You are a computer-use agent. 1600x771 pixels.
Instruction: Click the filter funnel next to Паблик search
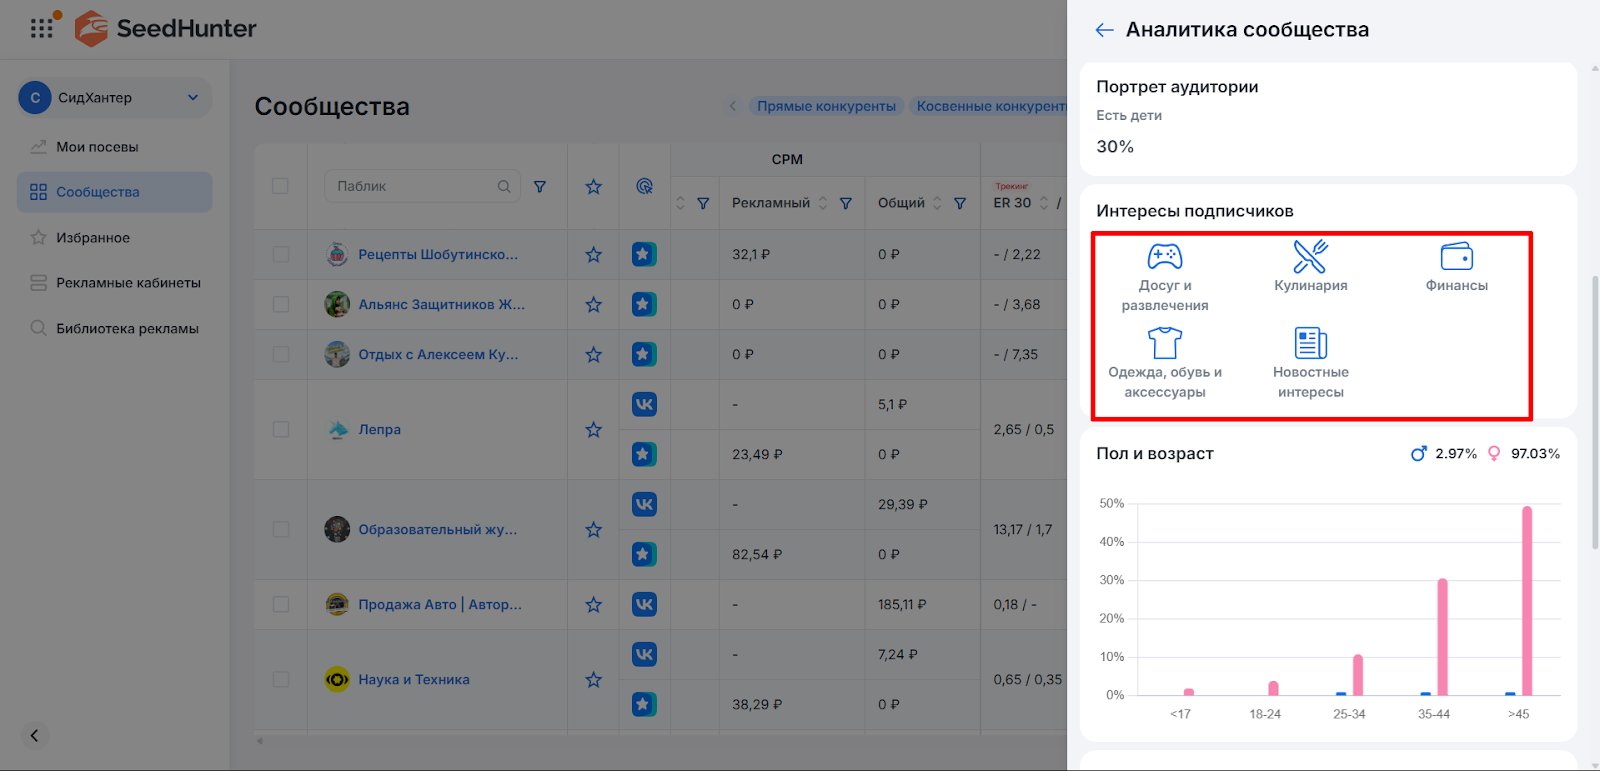click(x=540, y=187)
